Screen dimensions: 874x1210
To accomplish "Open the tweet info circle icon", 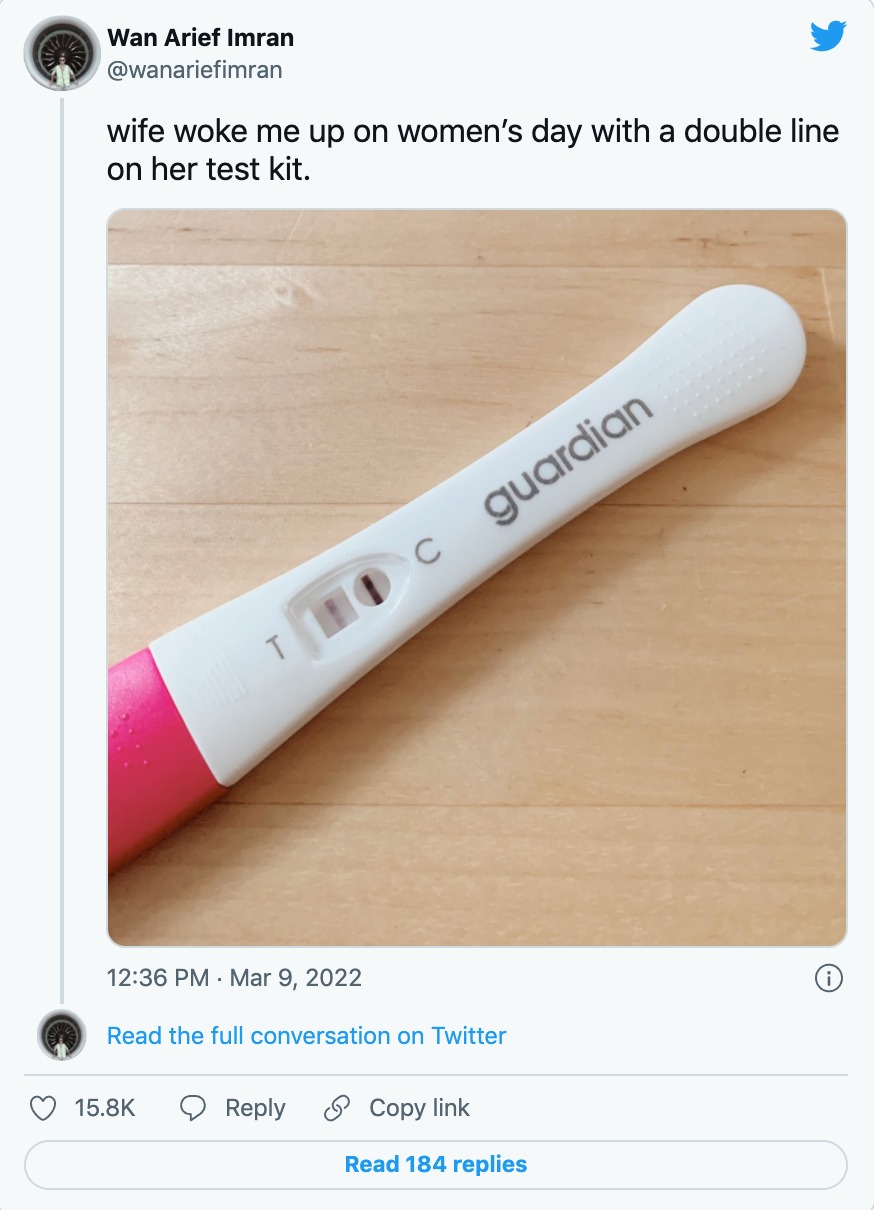I will tap(829, 977).
